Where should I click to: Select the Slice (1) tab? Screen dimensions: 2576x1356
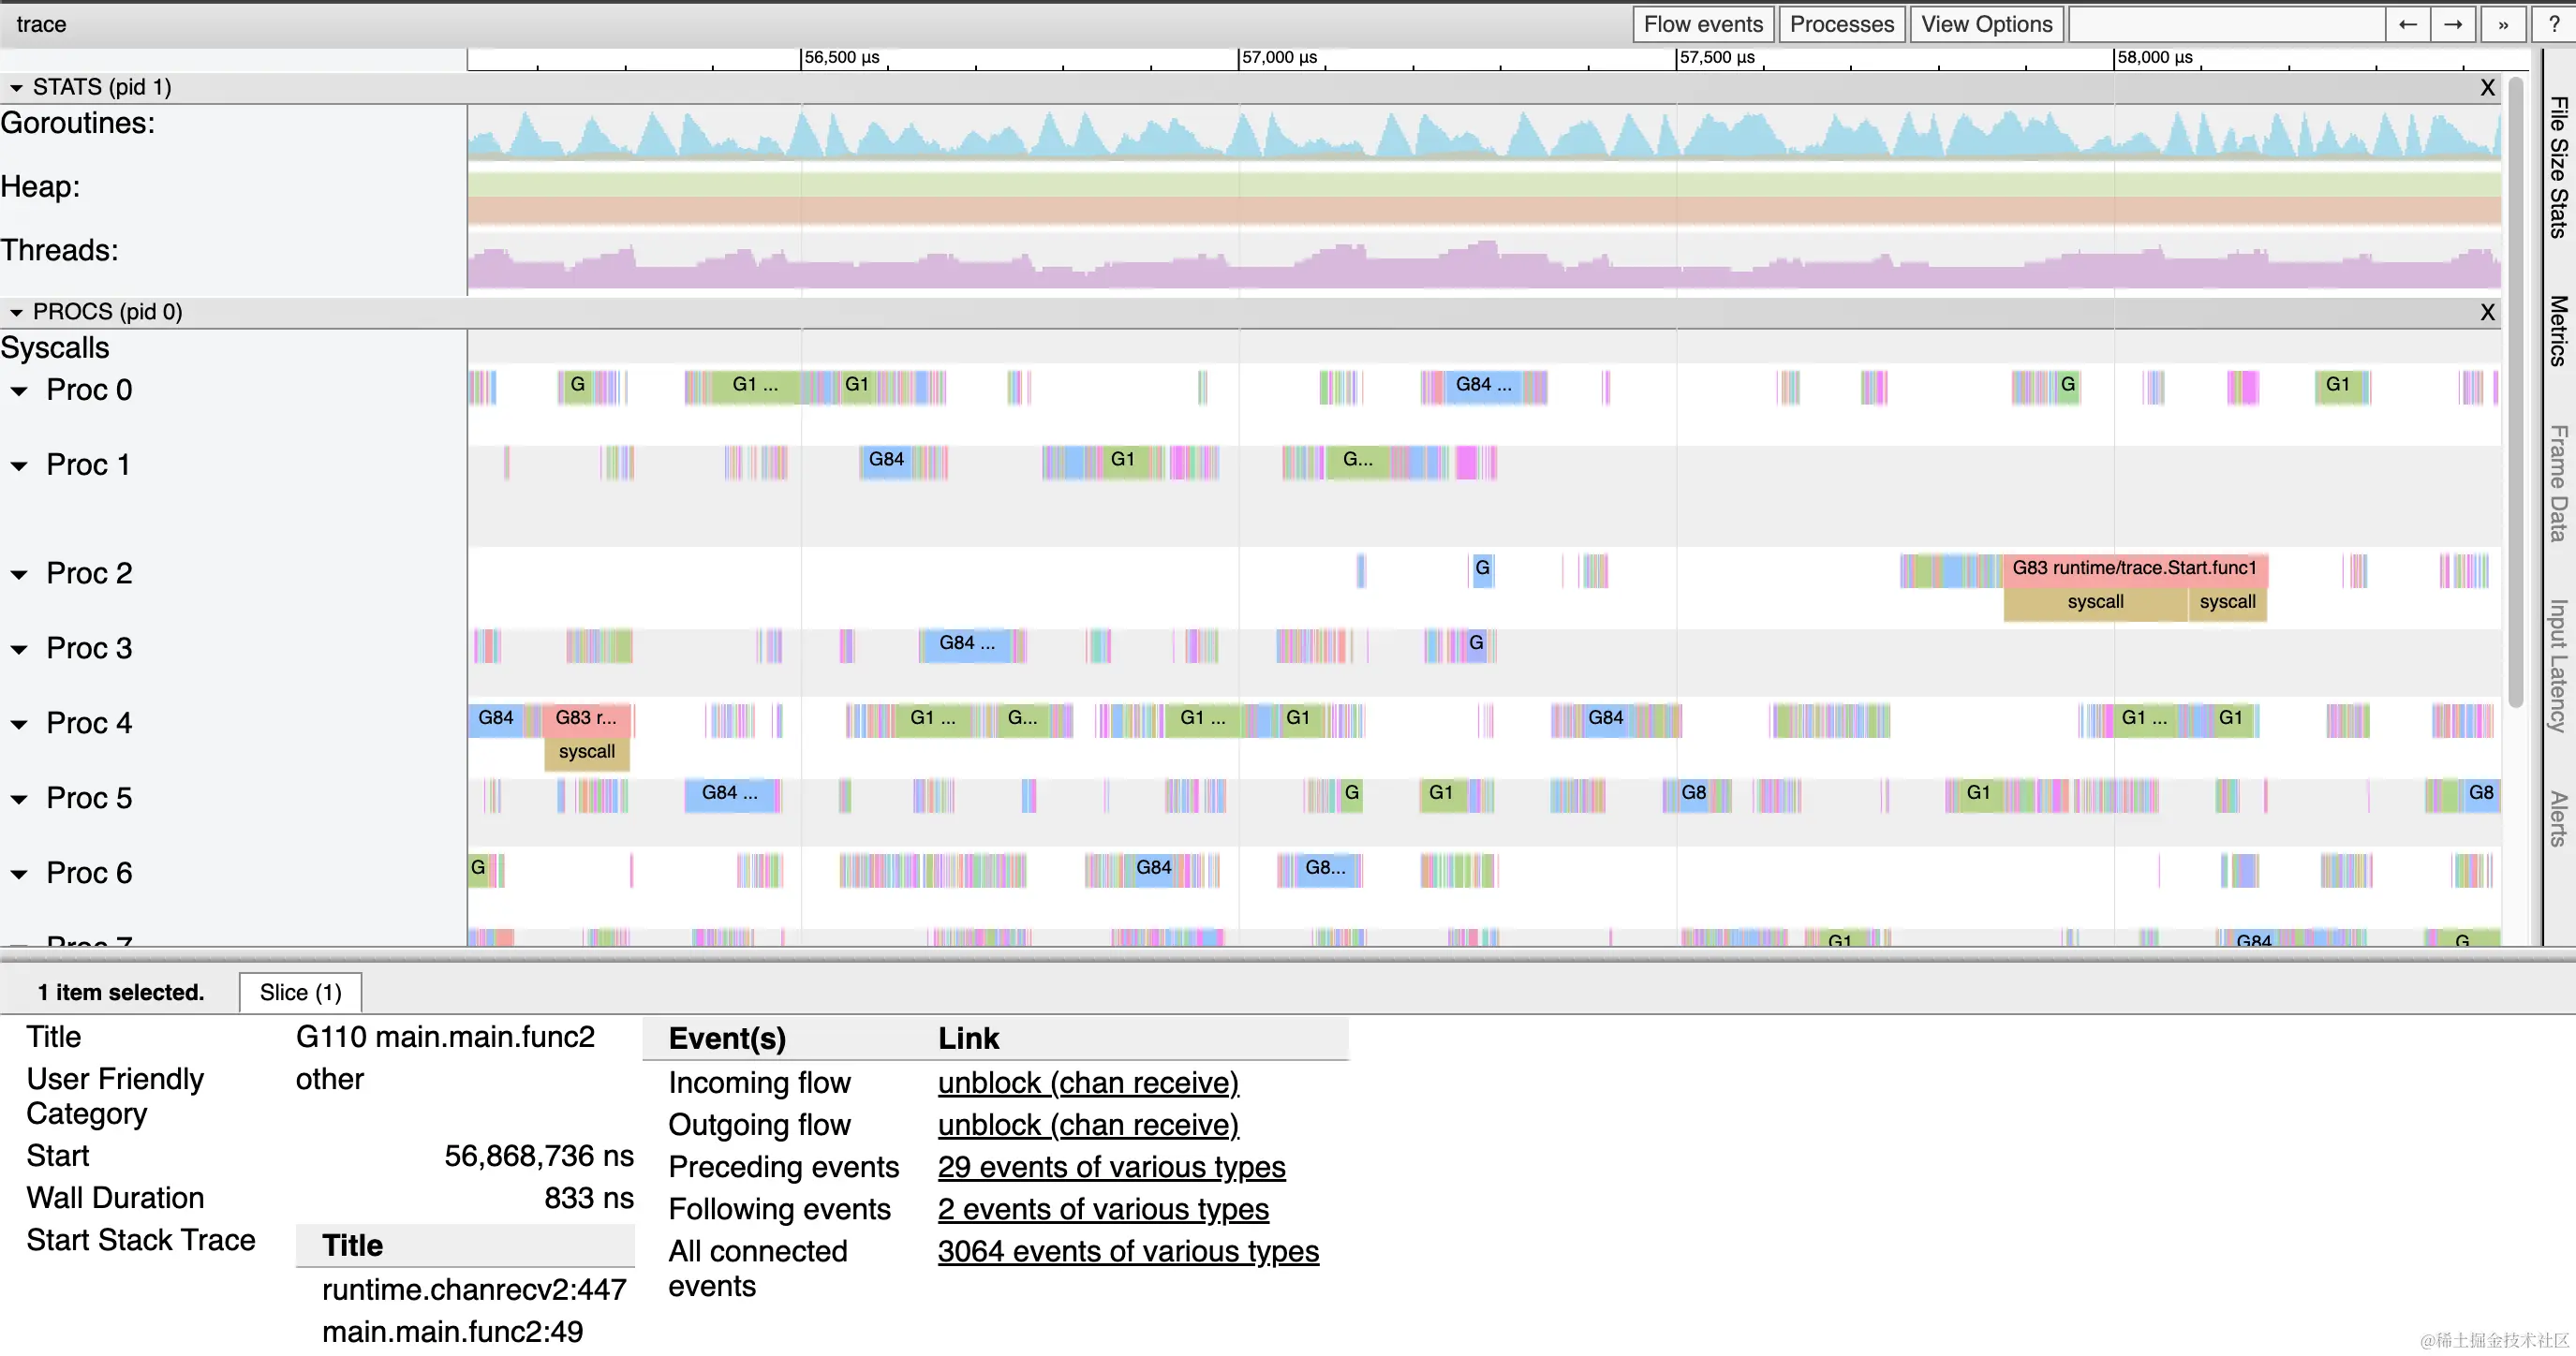coord(300,992)
